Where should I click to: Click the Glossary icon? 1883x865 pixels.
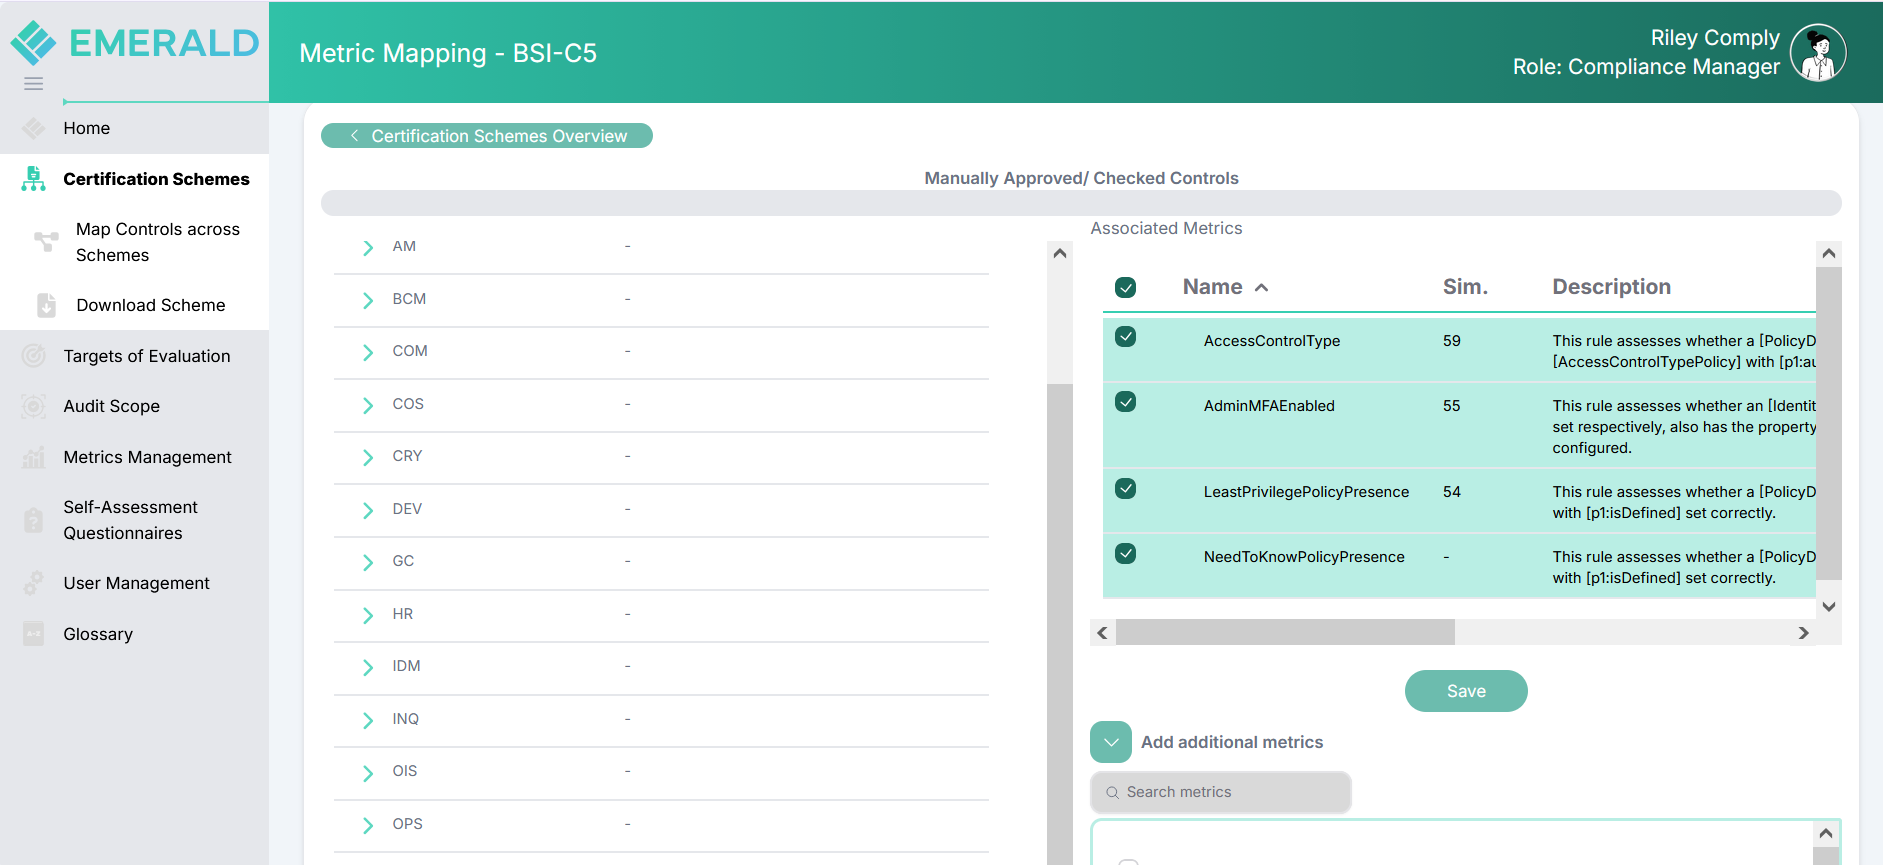tap(34, 634)
